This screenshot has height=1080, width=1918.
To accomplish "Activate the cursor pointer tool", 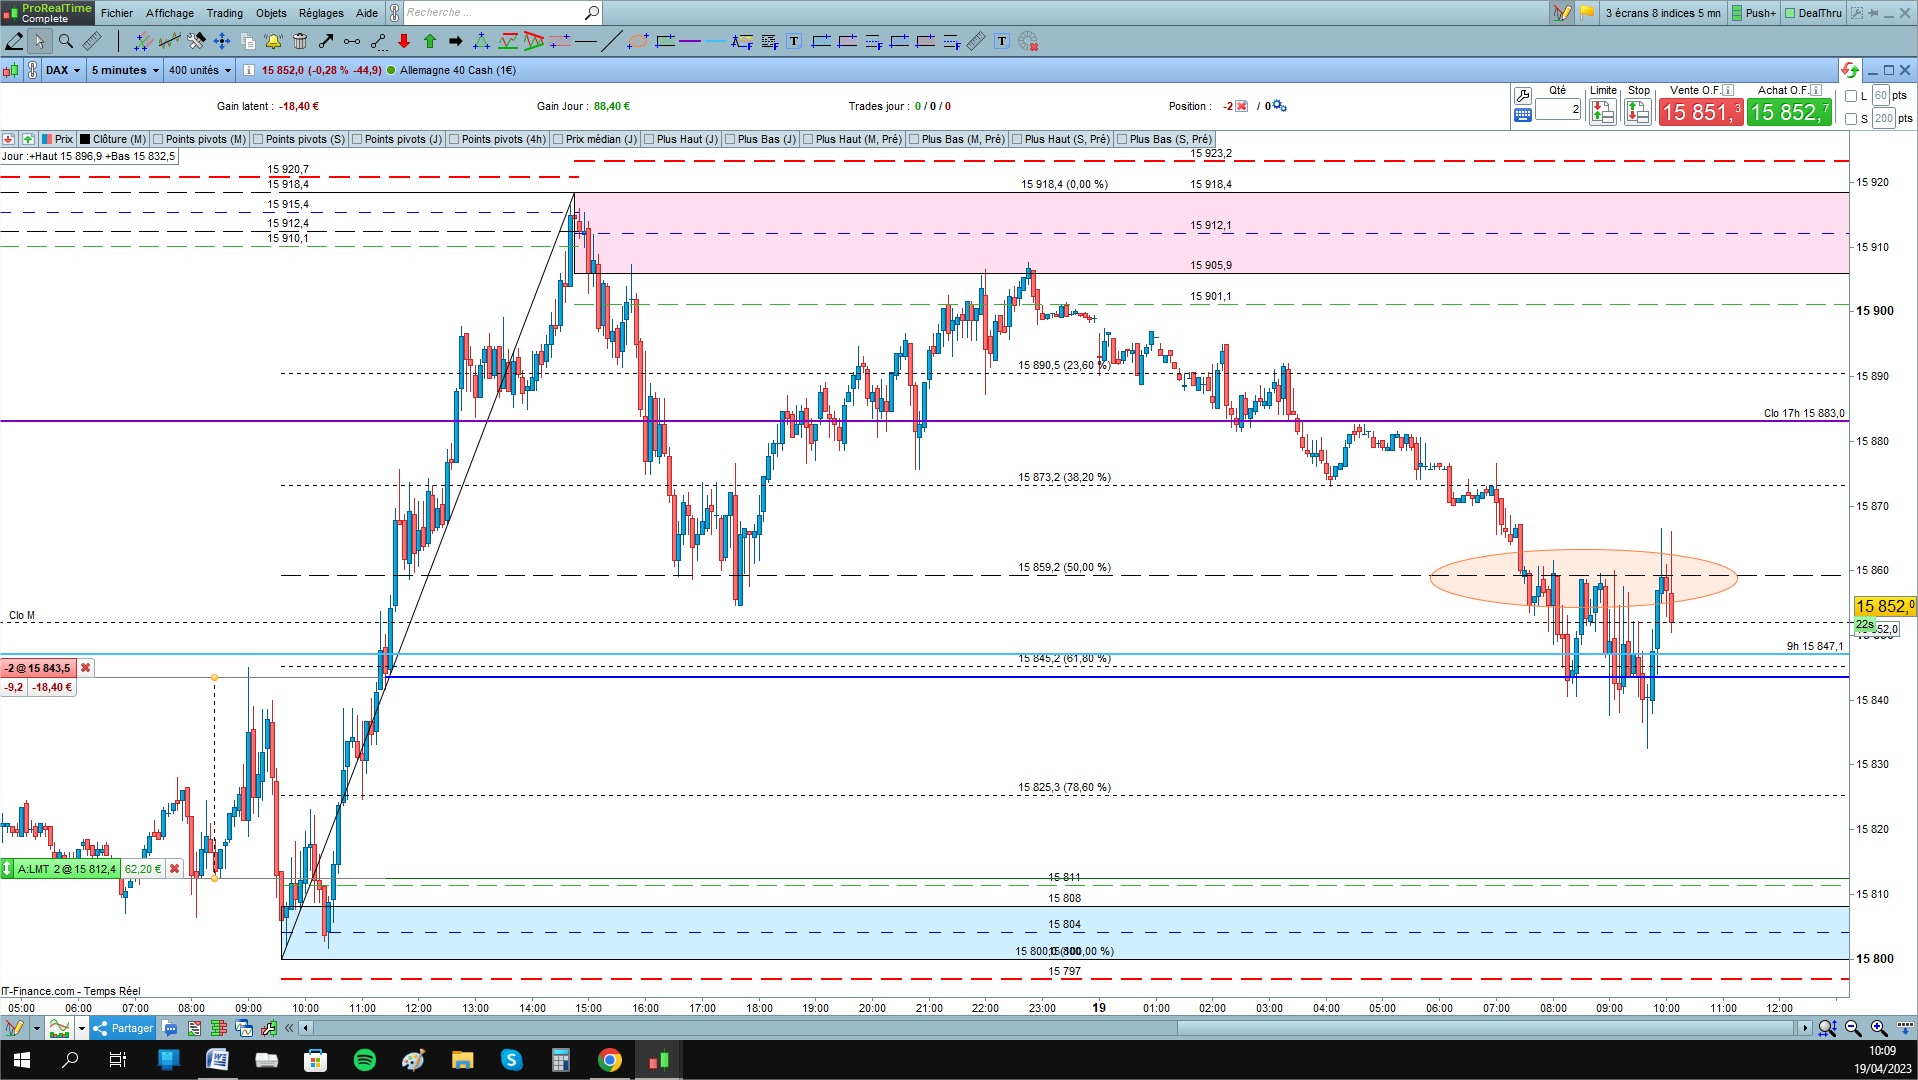I will [x=39, y=41].
